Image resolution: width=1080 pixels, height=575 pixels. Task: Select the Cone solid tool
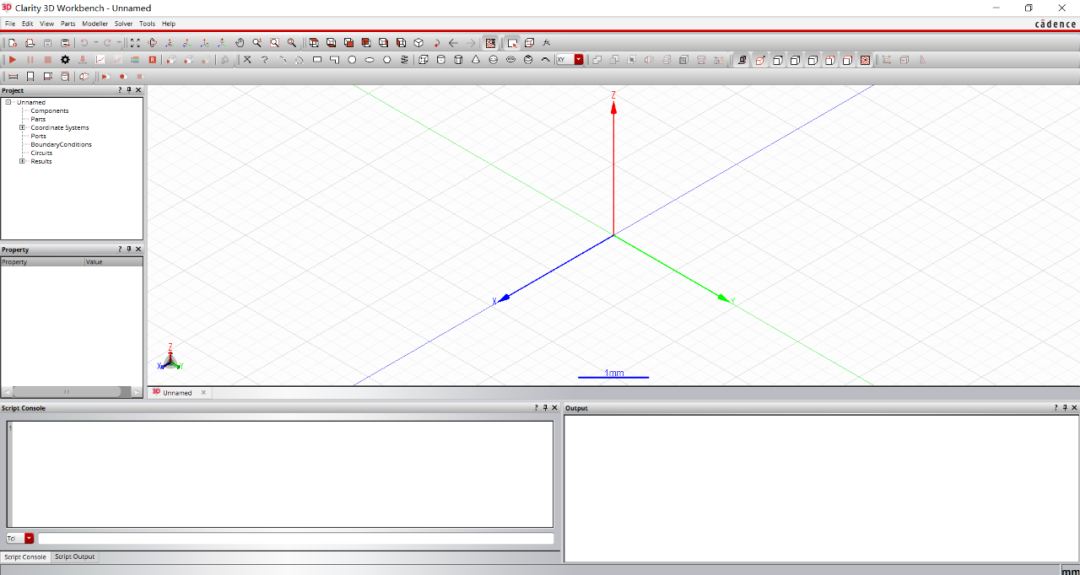click(x=476, y=60)
